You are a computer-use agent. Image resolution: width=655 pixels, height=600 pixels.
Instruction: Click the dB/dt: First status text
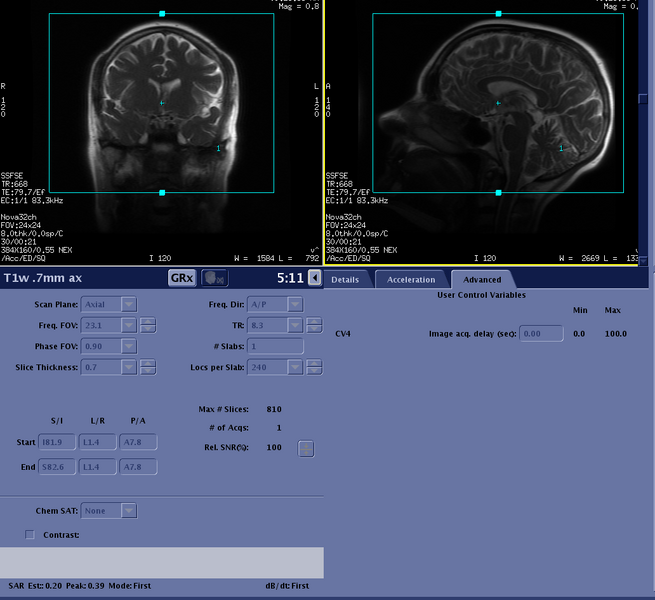[x=287, y=586]
